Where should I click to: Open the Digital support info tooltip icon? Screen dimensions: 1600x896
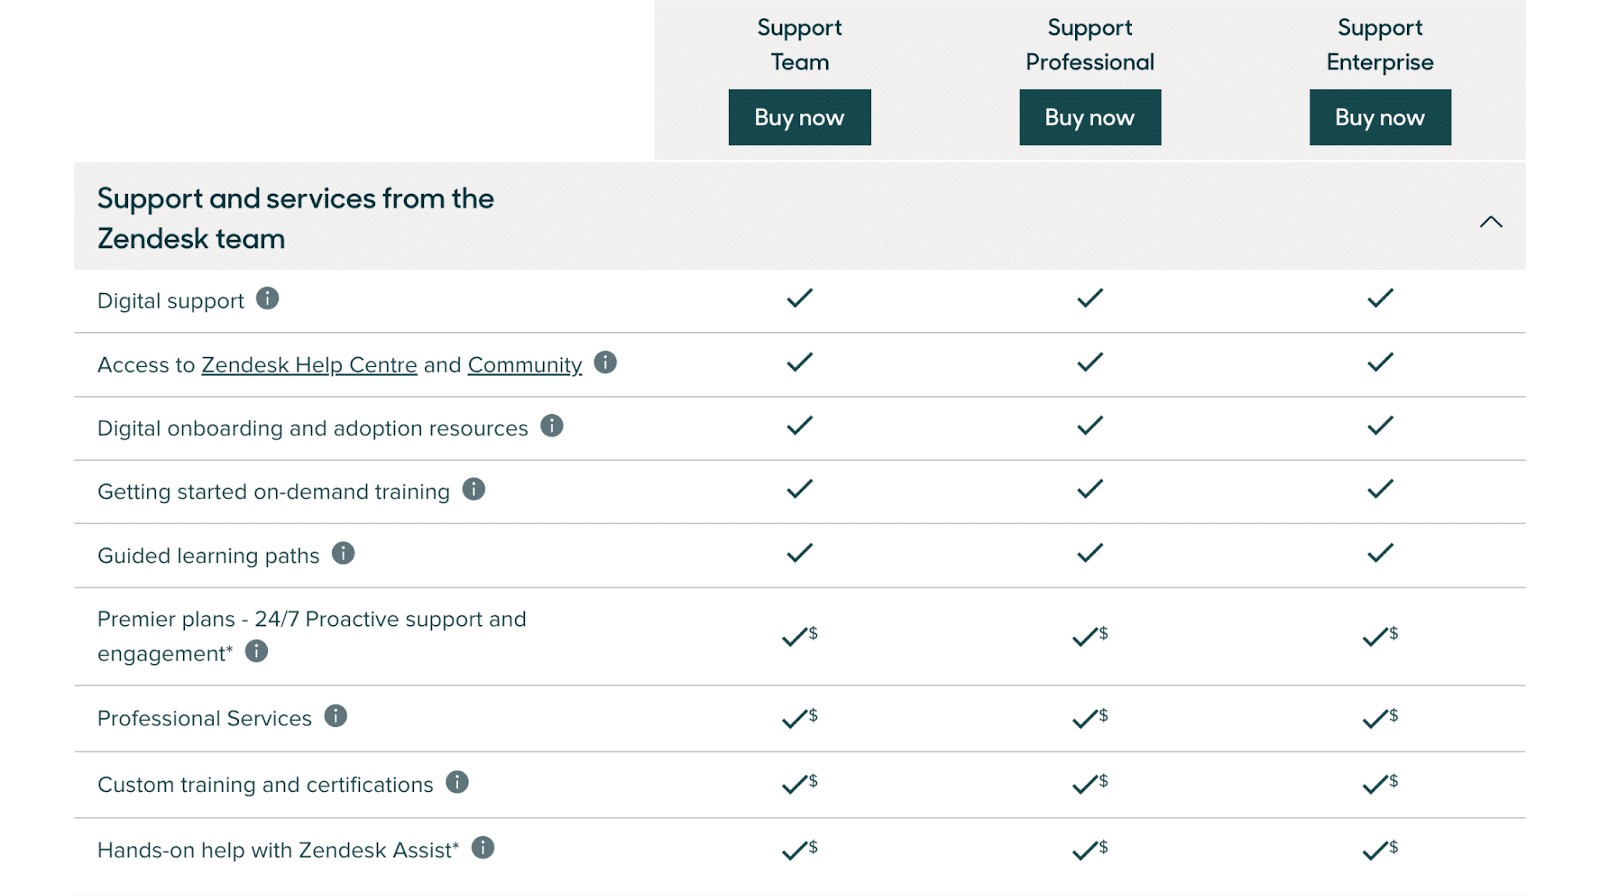[266, 299]
